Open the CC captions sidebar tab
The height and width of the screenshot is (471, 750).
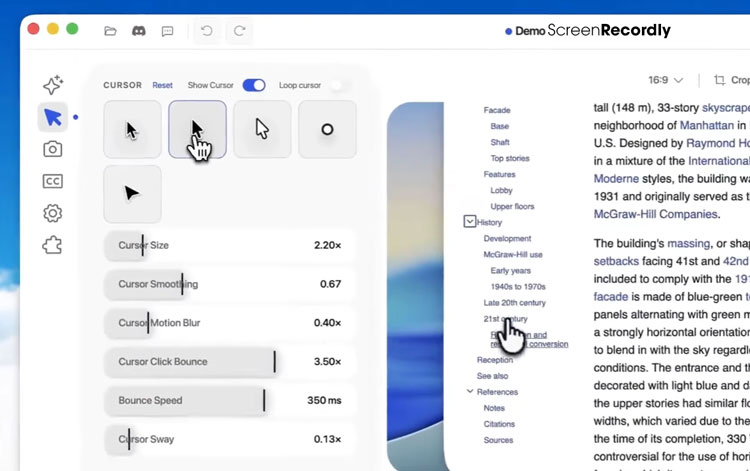point(53,181)
